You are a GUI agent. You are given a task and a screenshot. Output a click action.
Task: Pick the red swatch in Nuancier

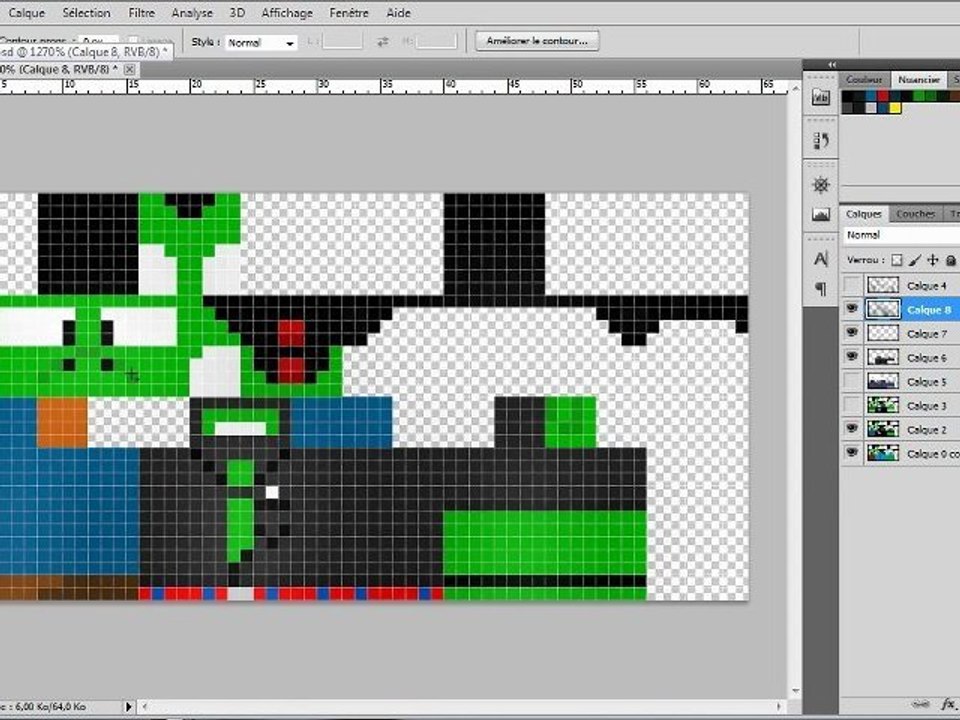(x=883, y=96)
